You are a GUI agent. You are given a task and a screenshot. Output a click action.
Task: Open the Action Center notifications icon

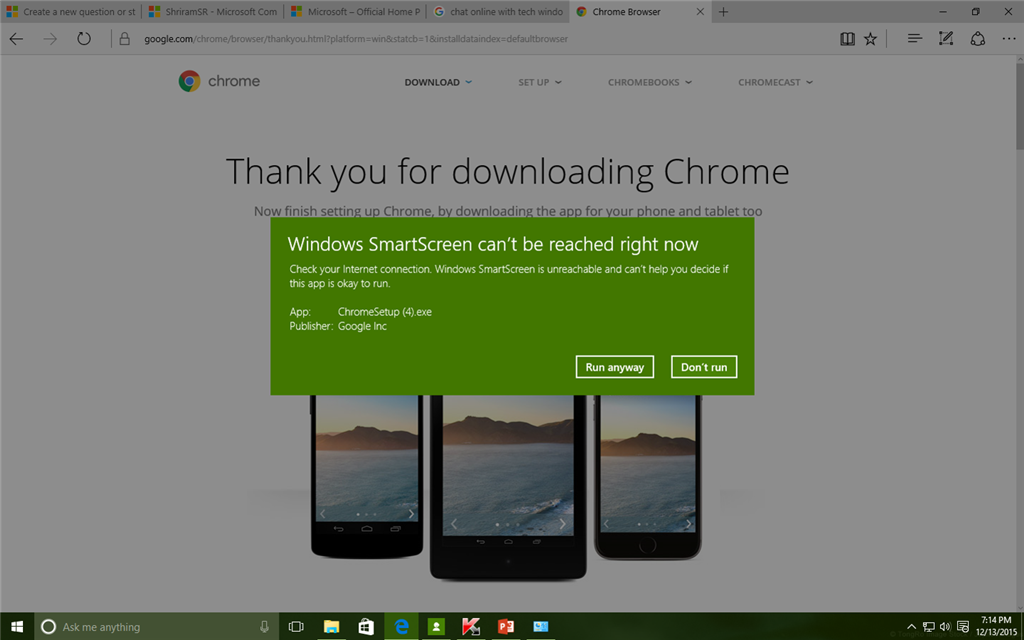tap(963, 627)
